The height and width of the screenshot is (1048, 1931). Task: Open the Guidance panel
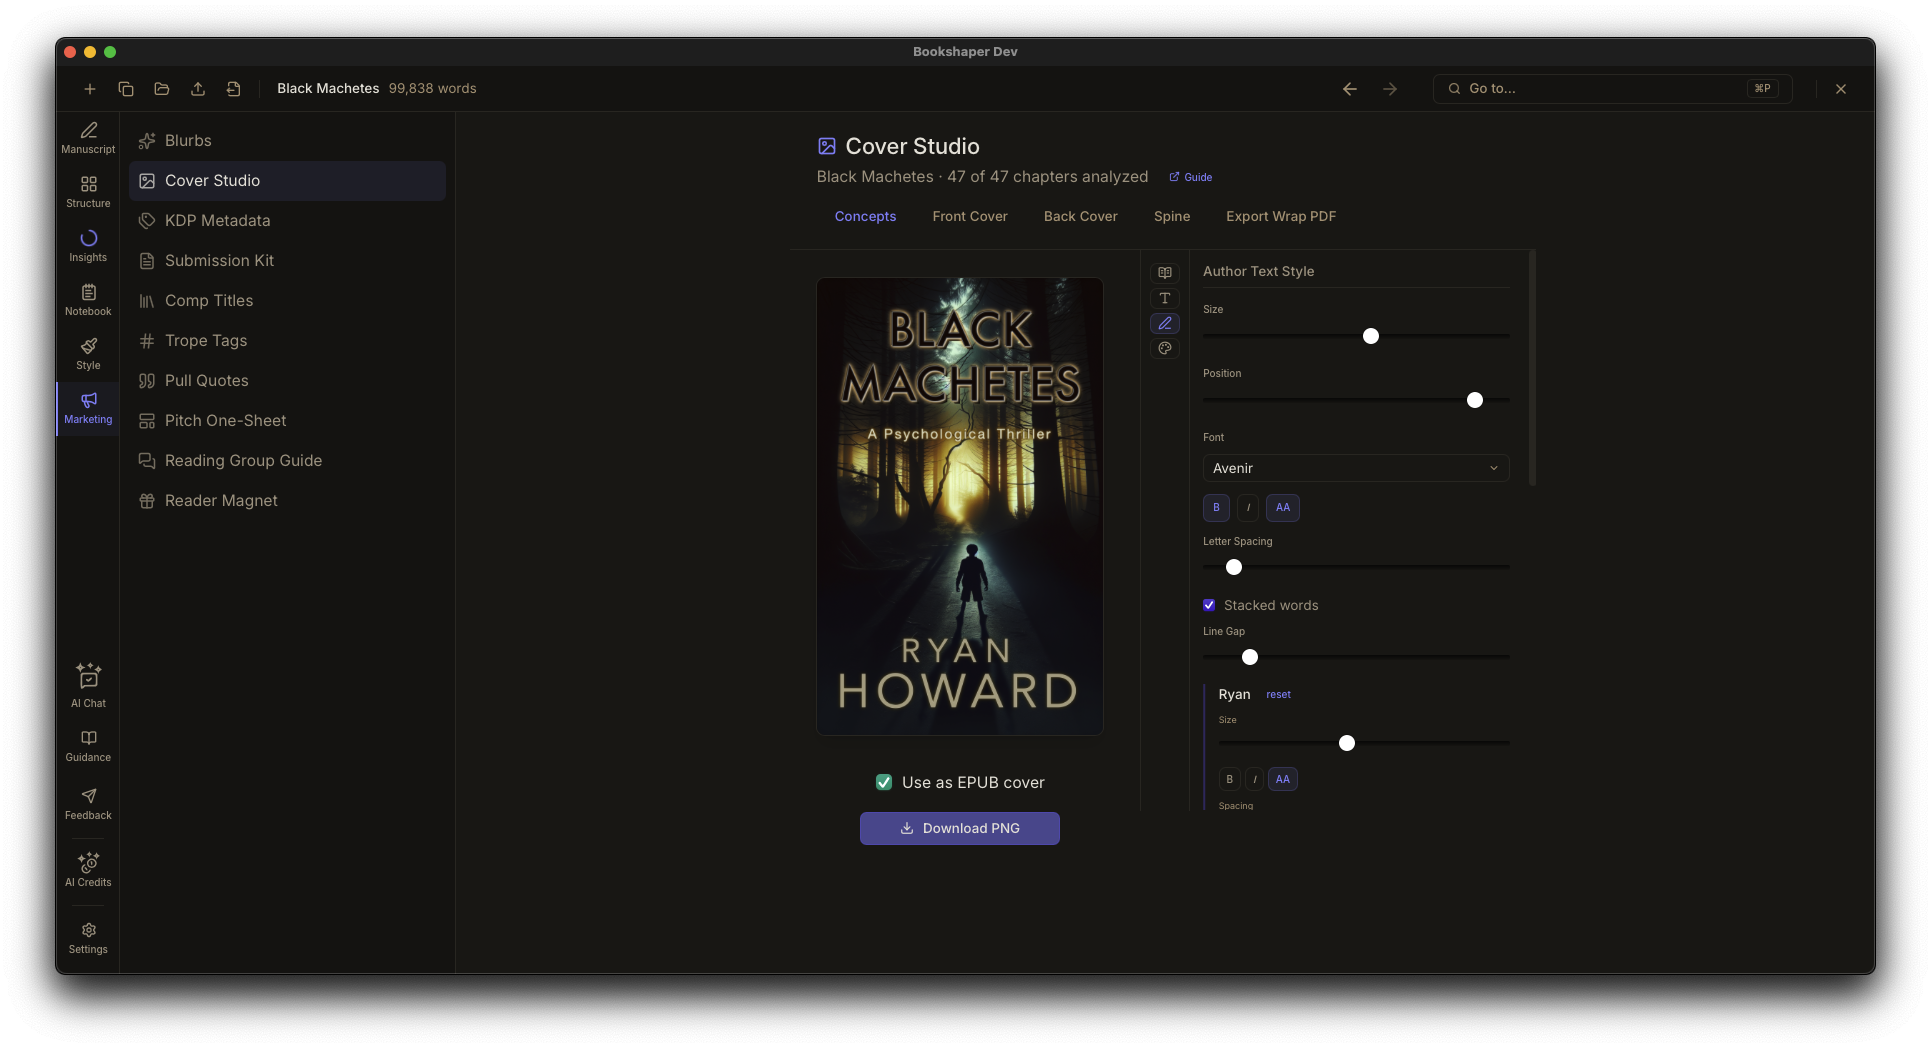(88, 746)
